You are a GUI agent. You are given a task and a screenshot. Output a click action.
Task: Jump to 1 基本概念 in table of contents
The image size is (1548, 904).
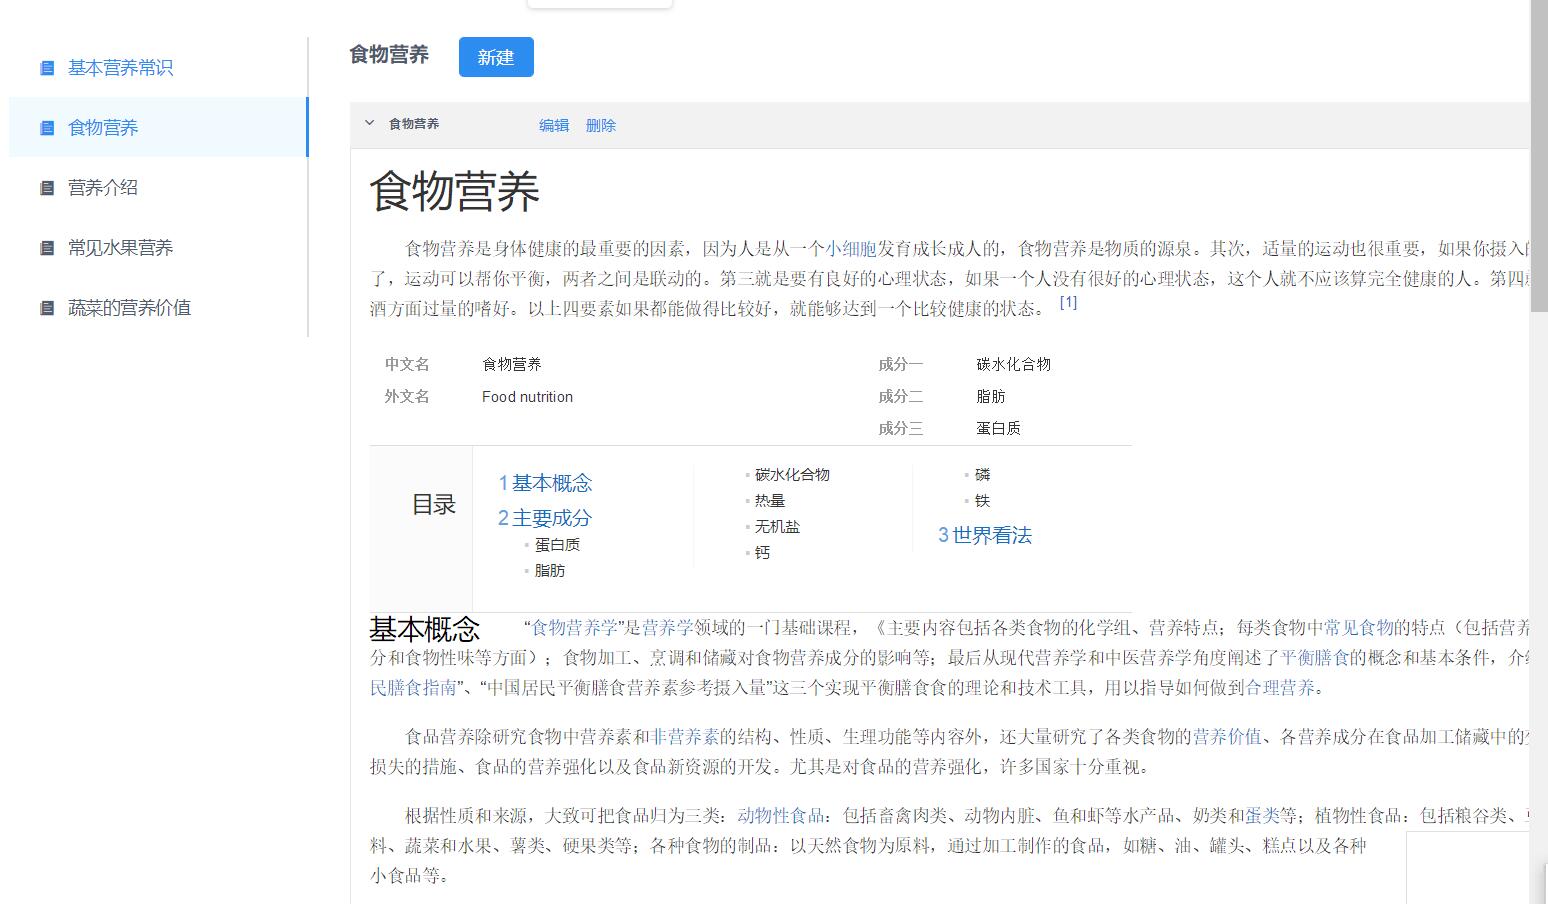[x=545, y=483]
